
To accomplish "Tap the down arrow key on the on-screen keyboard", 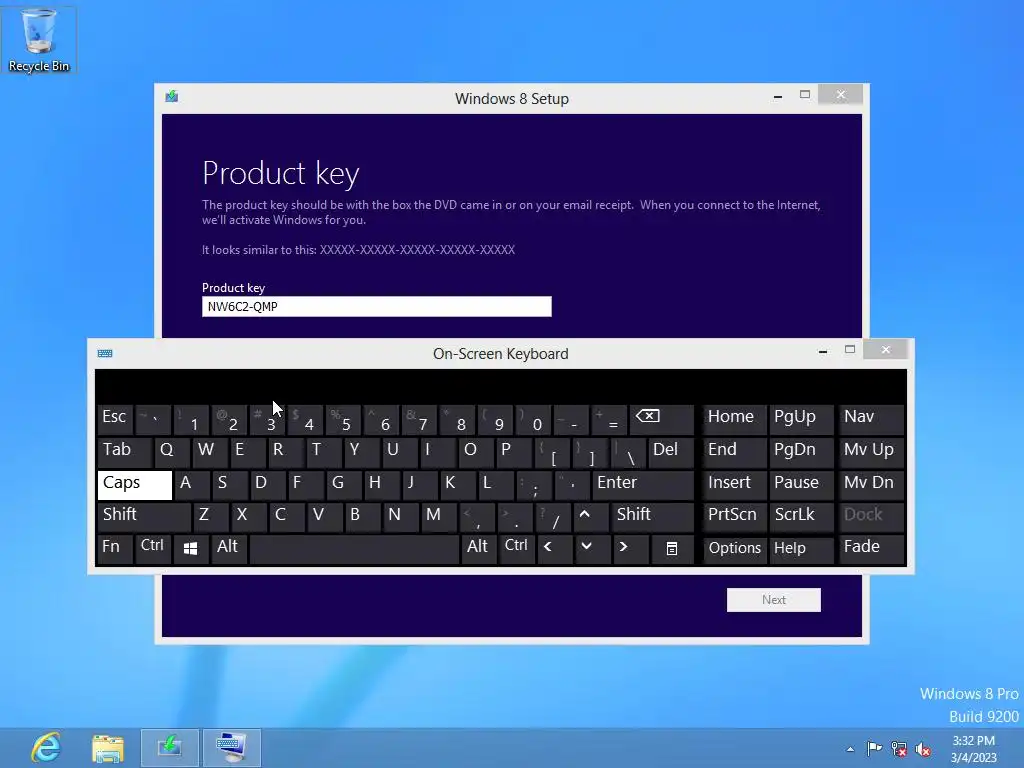I will [593, 549].
